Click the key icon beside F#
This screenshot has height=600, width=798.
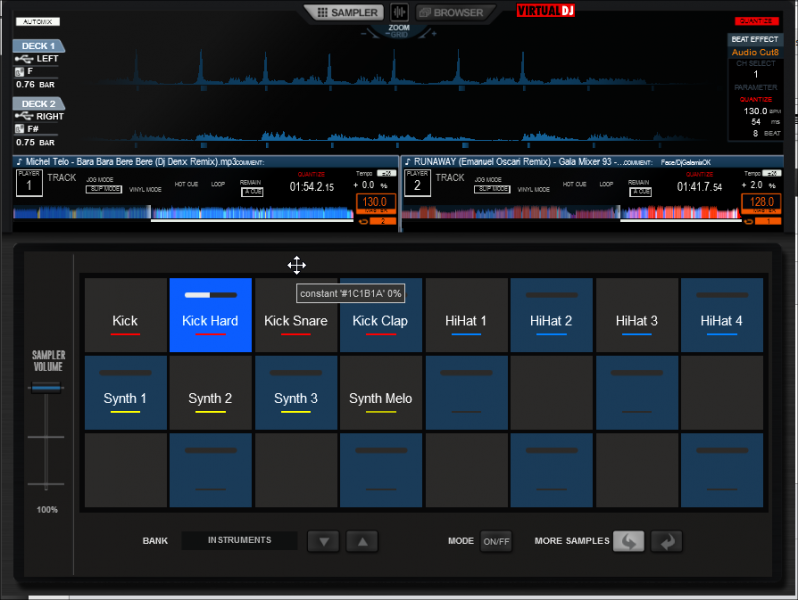coord(19,129)
